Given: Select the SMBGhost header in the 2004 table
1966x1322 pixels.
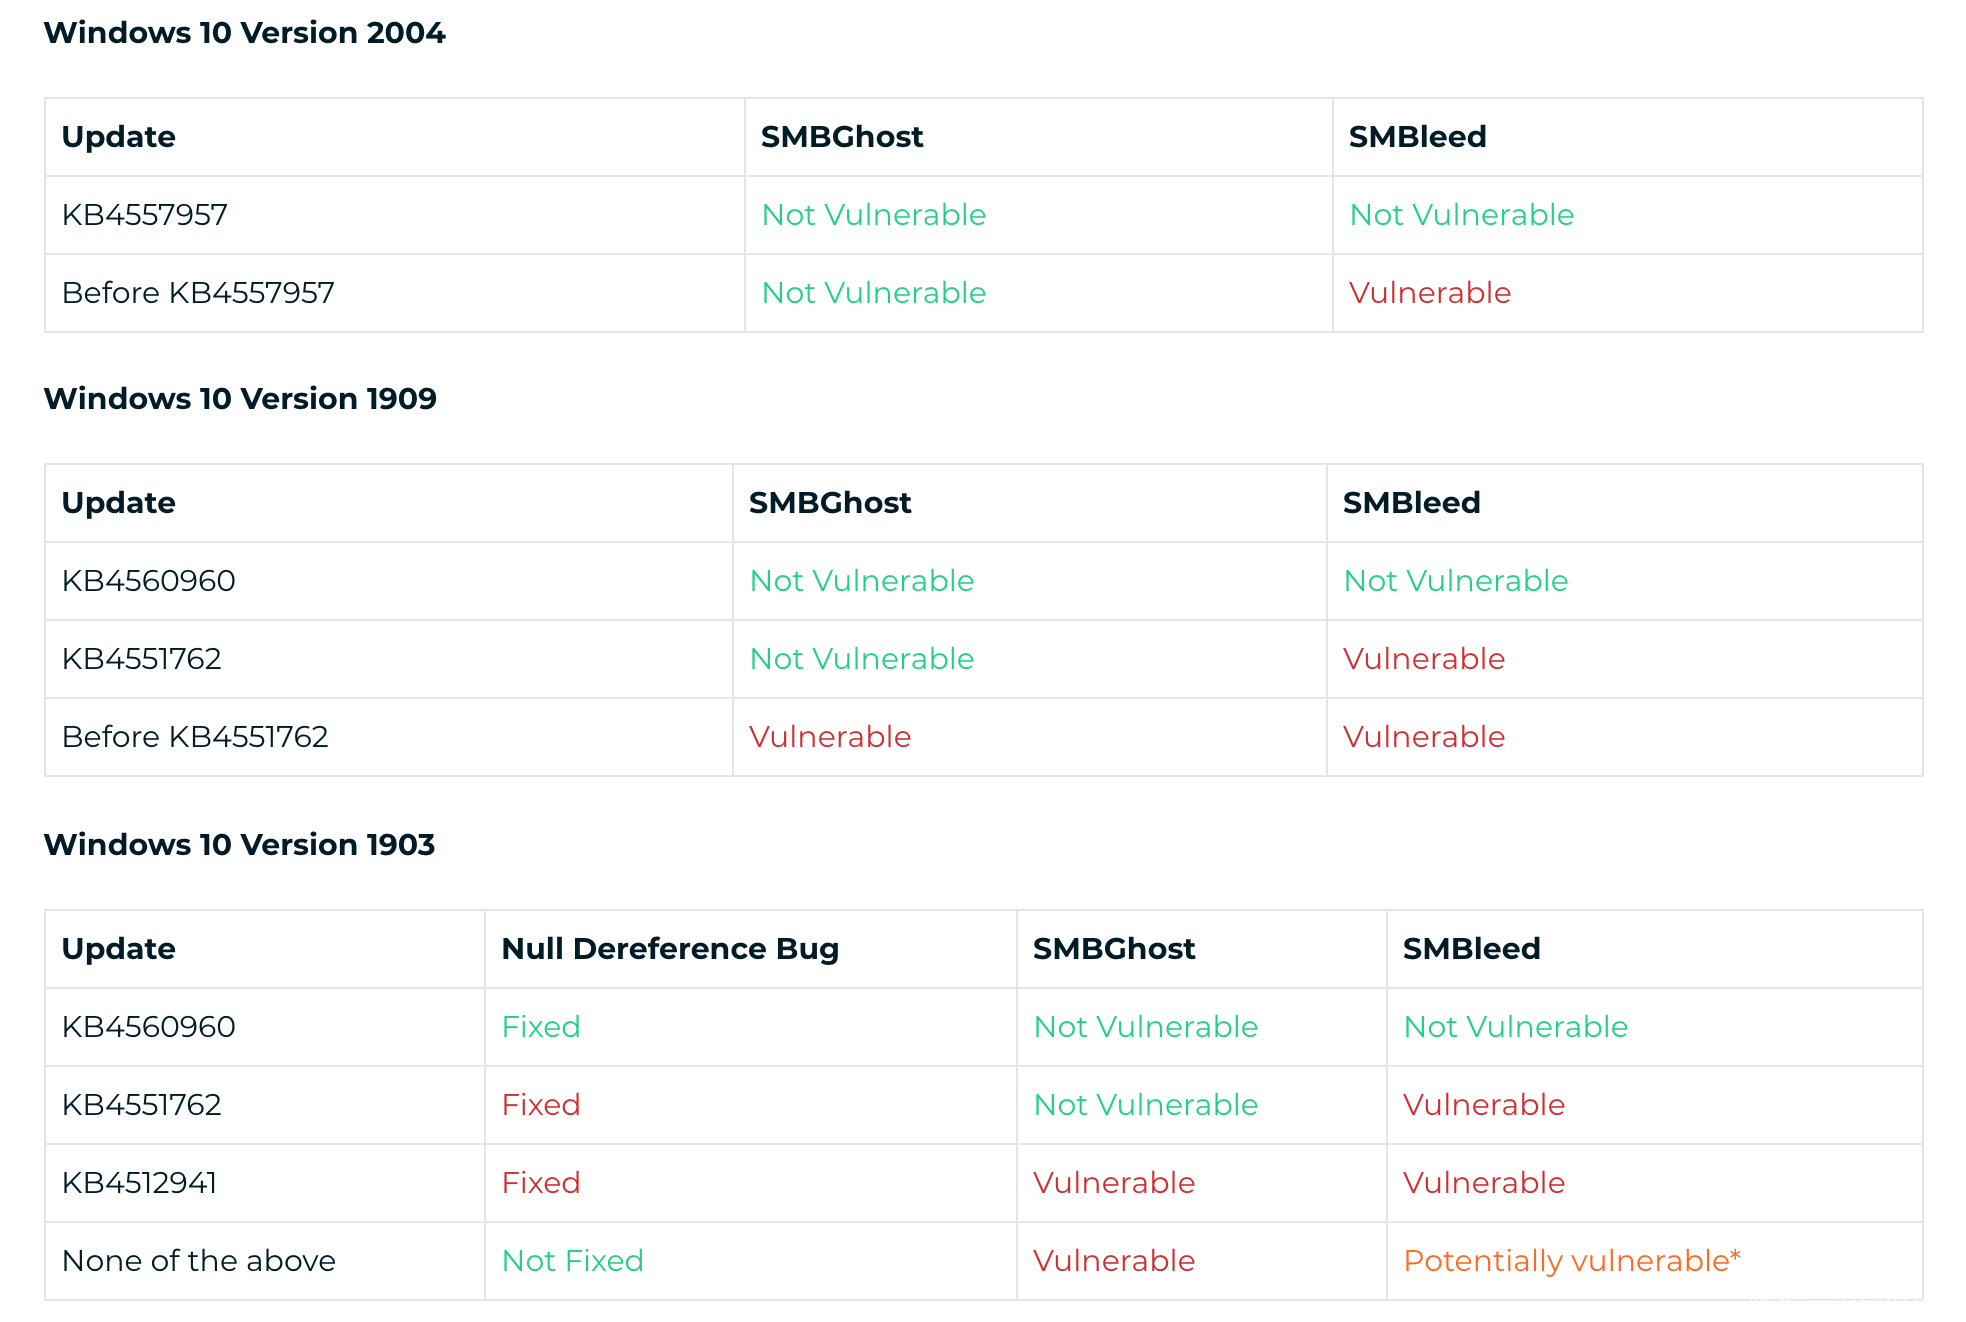Looking at the screenshot, I should click(842, 137).
